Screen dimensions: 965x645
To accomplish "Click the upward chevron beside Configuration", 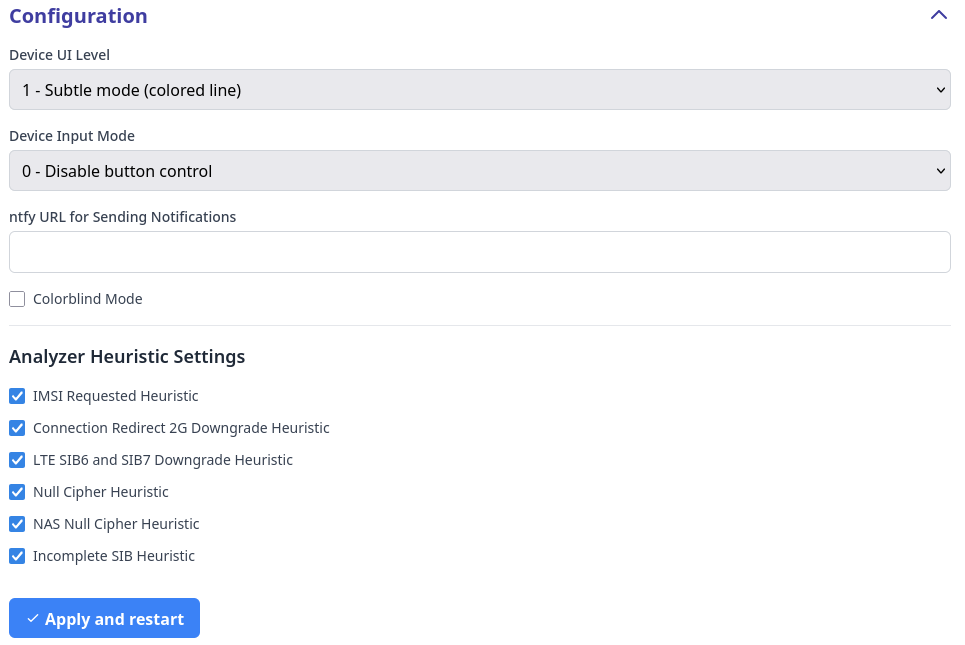I will 938,15.
